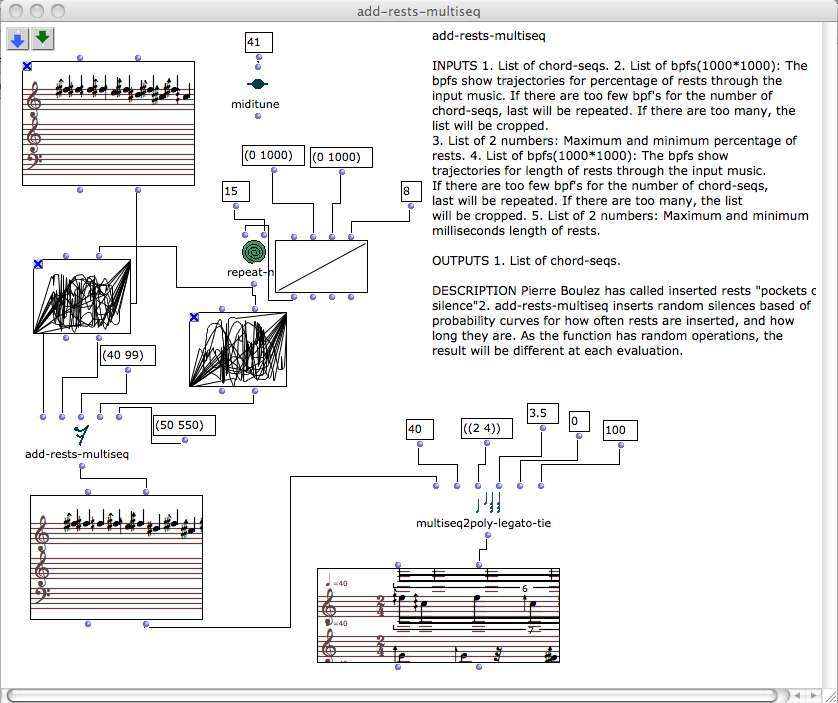Select the diagonal line bpf box
This screenshot has height=703, width=838.
321,266
